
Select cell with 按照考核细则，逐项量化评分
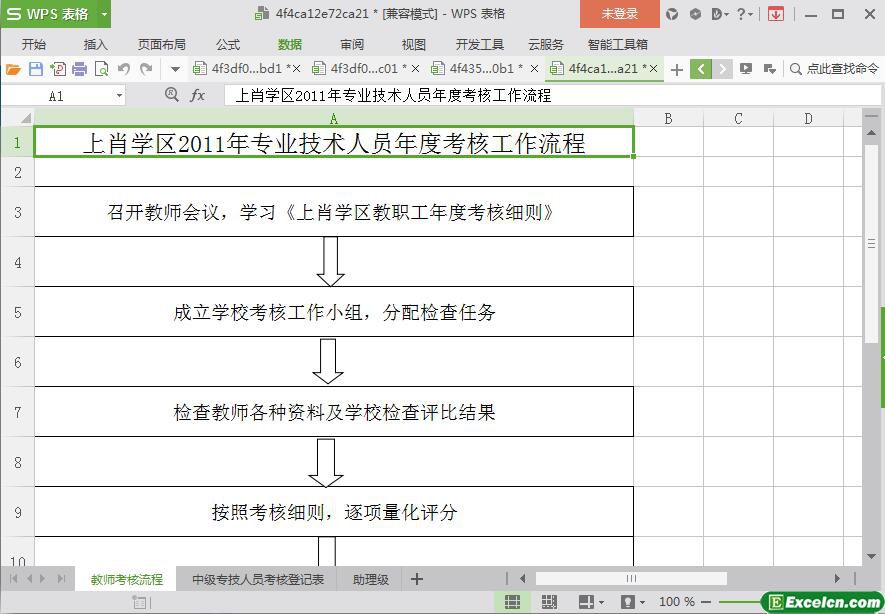click(x=334, y=512)
